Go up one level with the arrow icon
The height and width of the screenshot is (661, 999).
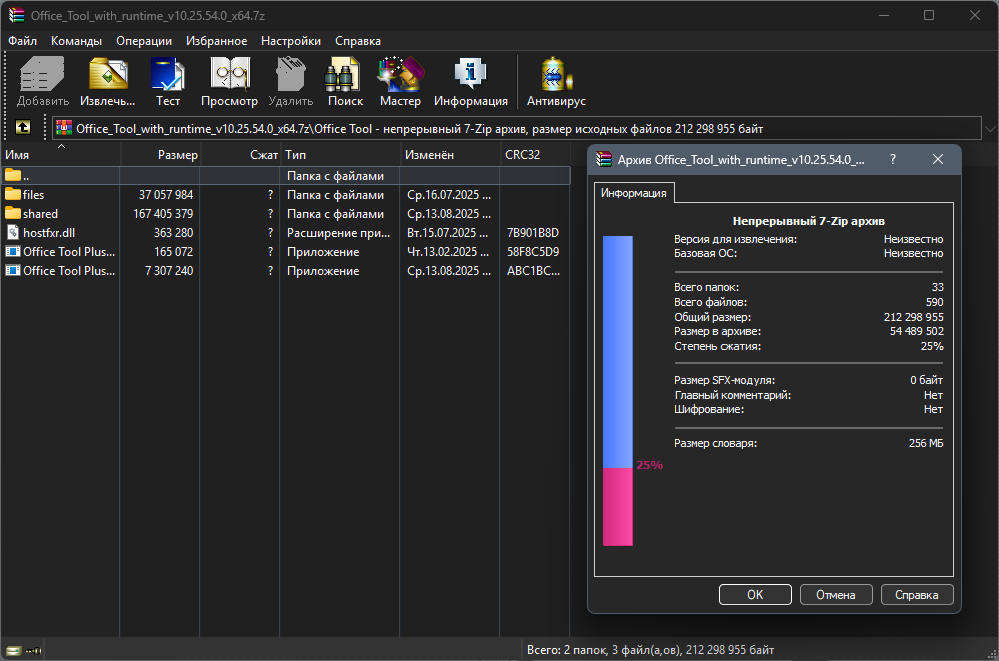[x=23, y=127]
